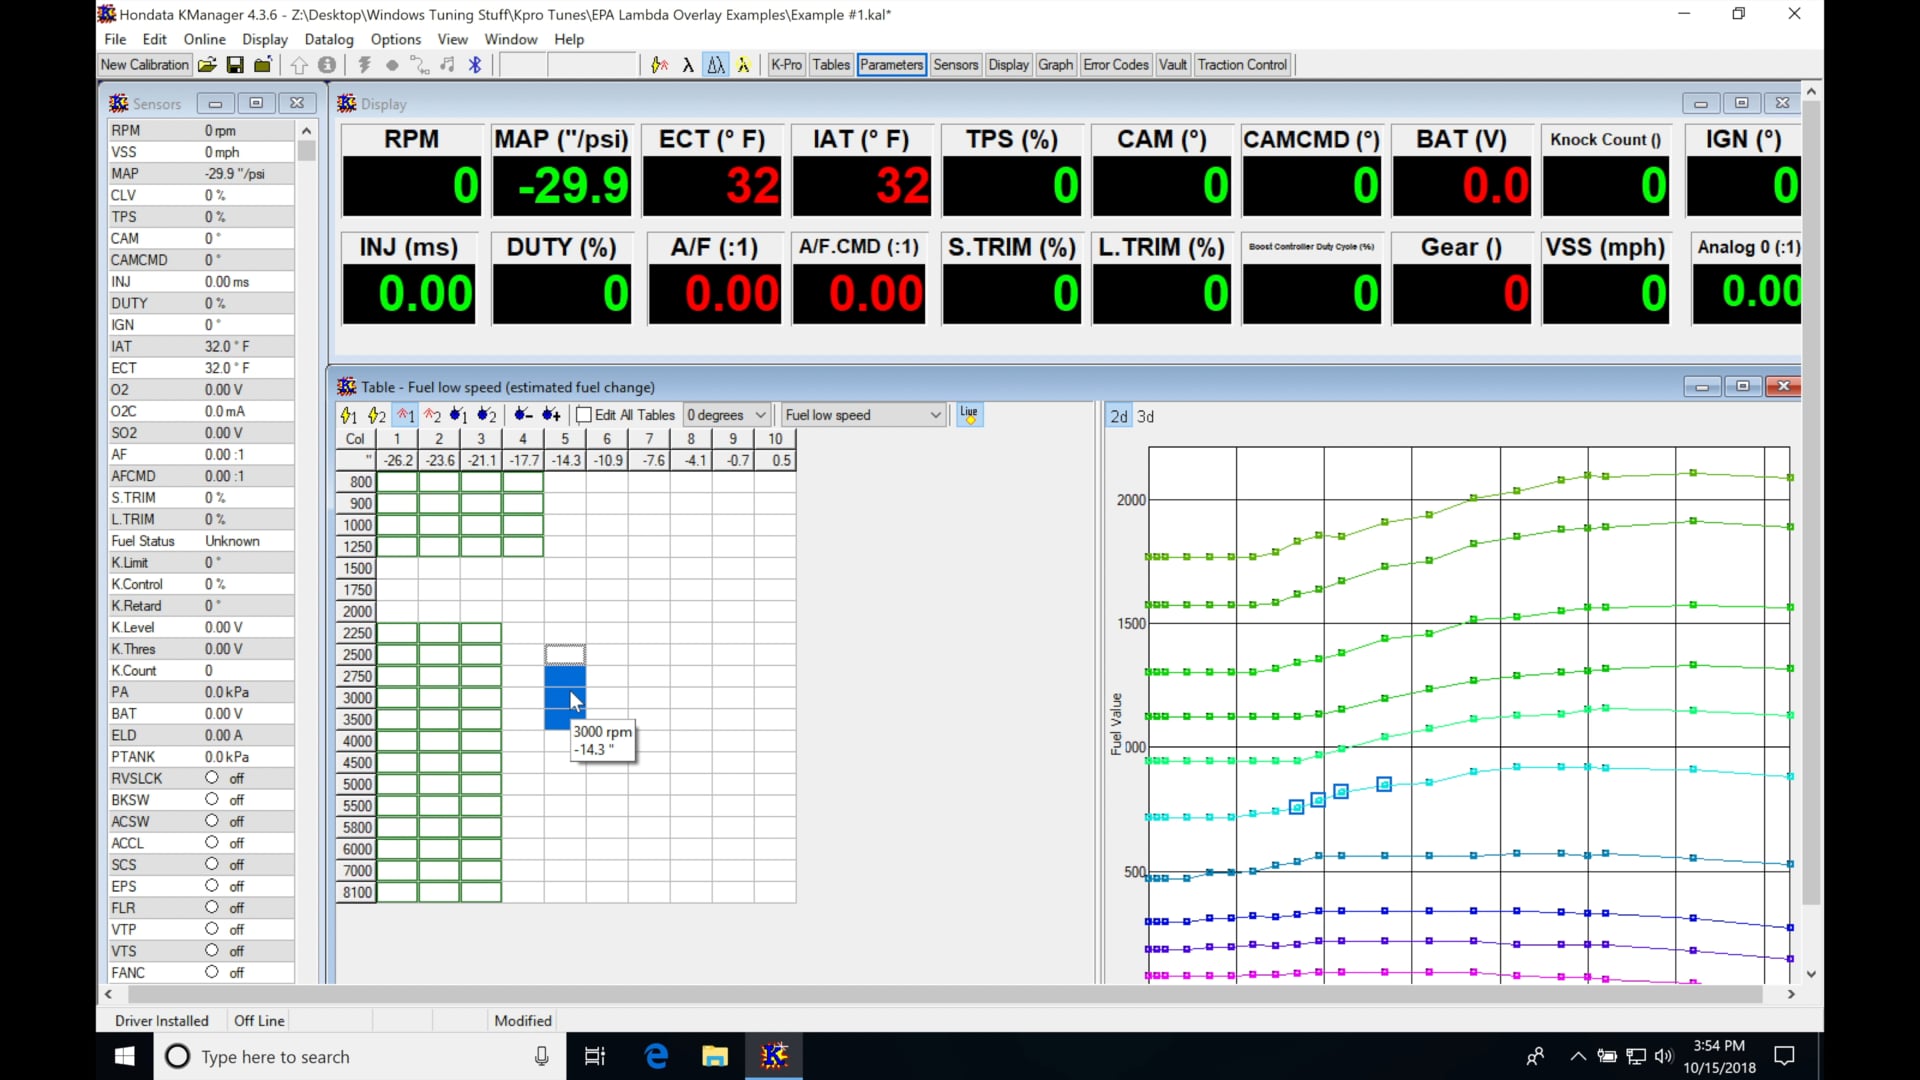The image size is (1920, 1080).
Task: Toggle the BKSW sensor radio button
Action: pos(212,799)
